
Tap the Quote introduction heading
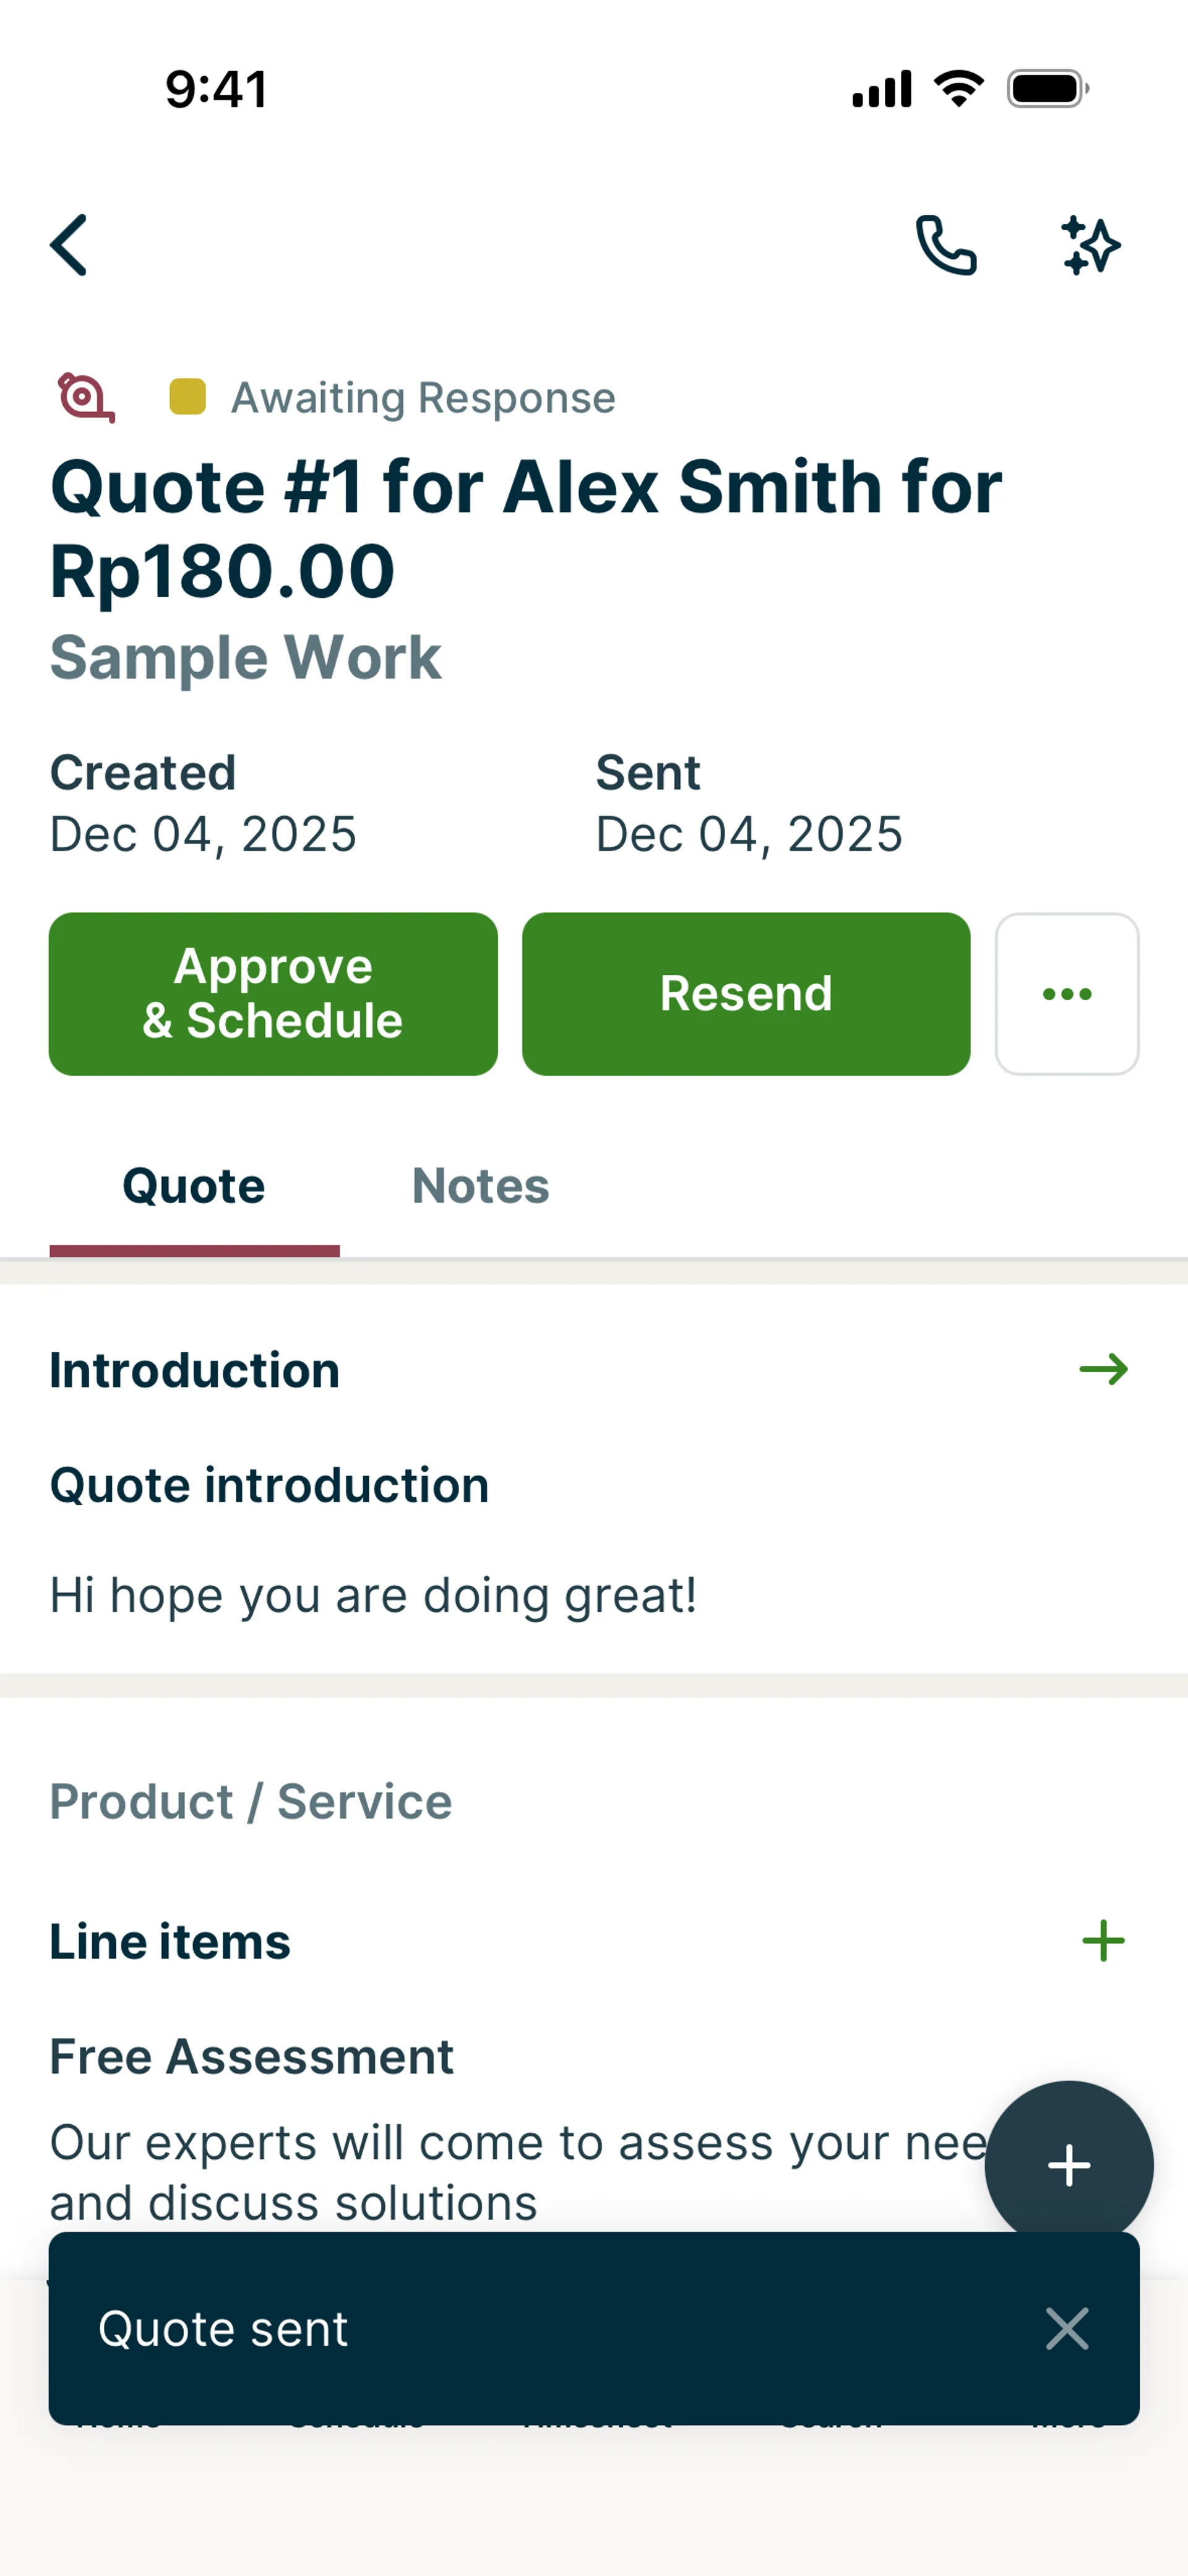(270, 1485)
